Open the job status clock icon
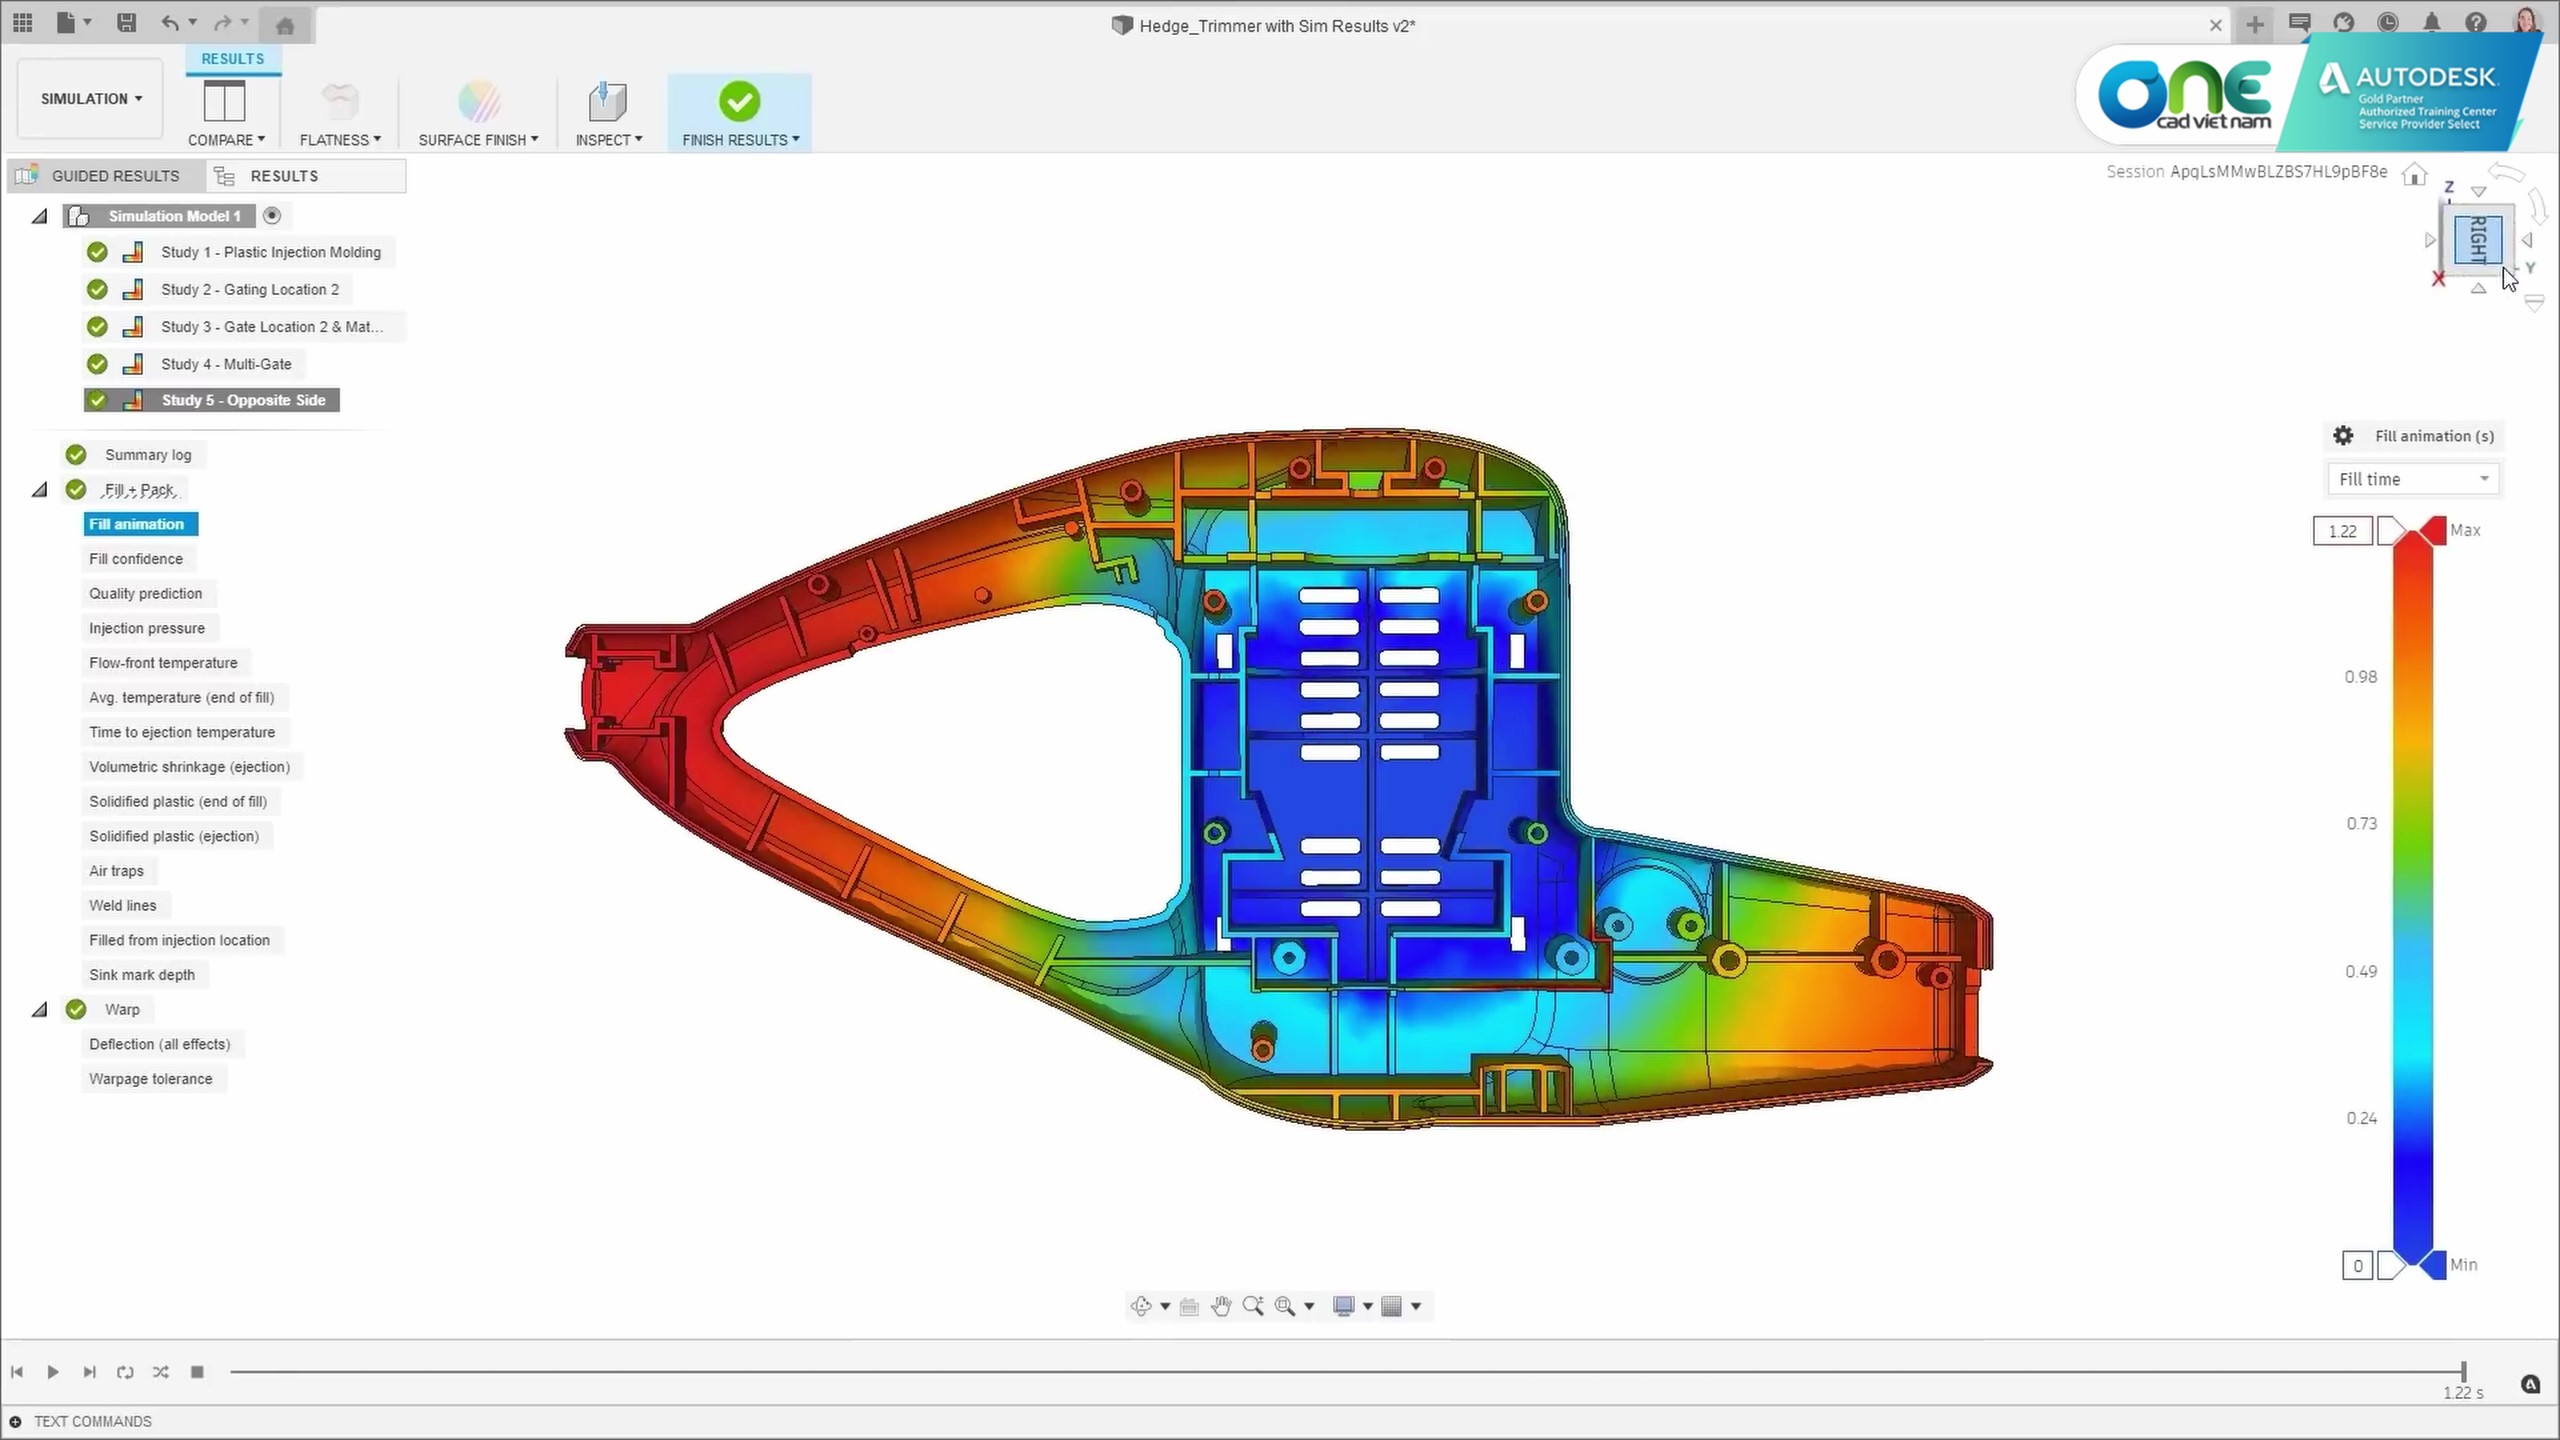This screenshot has height=1440, width=2560. click(2387, 22)
